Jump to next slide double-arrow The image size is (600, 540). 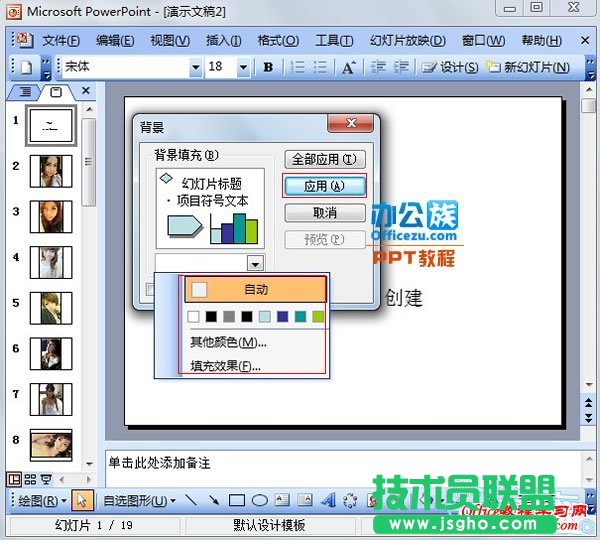tap(589, 417)
